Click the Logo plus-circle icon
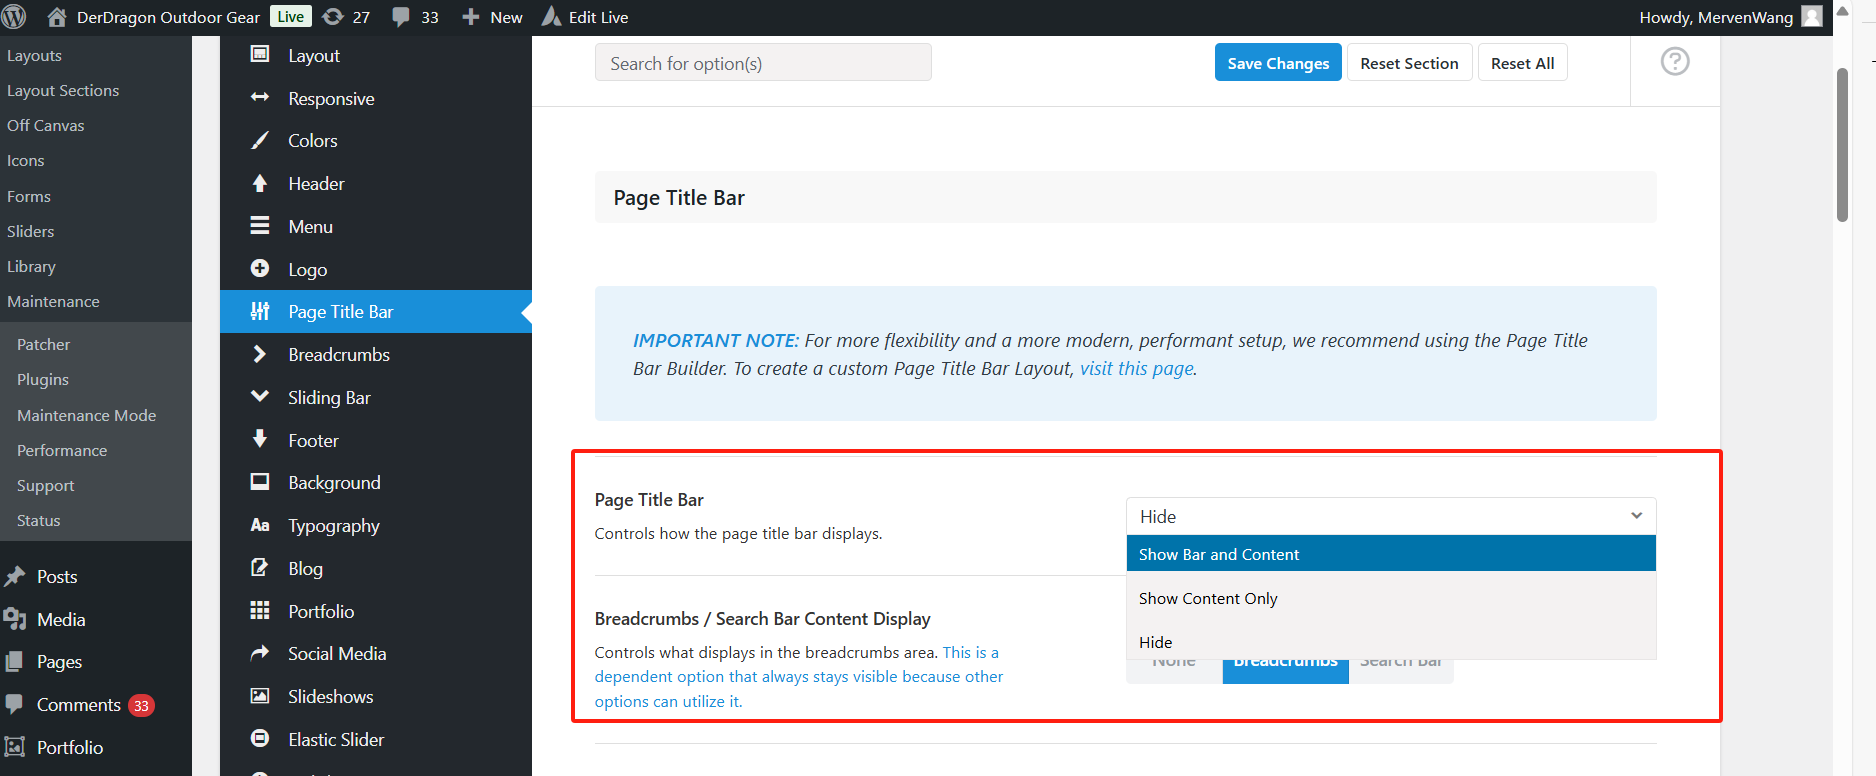The image size is (1876, 776). click(x=260, y=269)
